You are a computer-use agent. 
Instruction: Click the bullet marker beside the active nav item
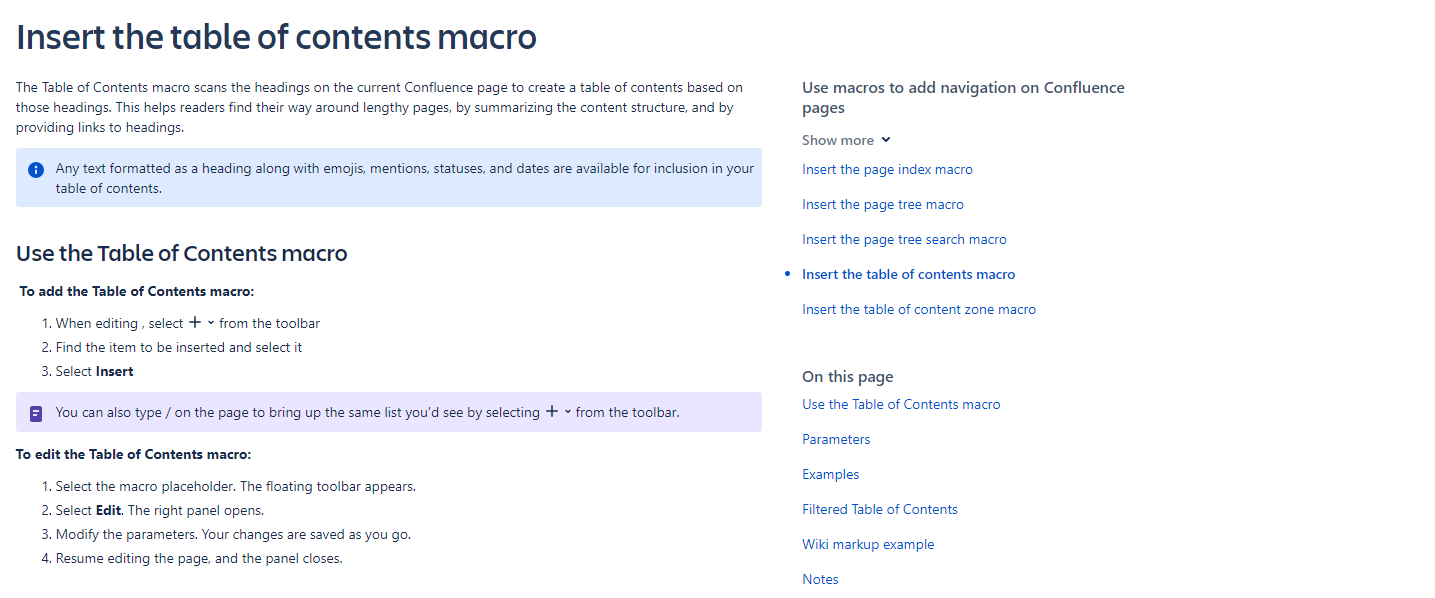(788, 274)
